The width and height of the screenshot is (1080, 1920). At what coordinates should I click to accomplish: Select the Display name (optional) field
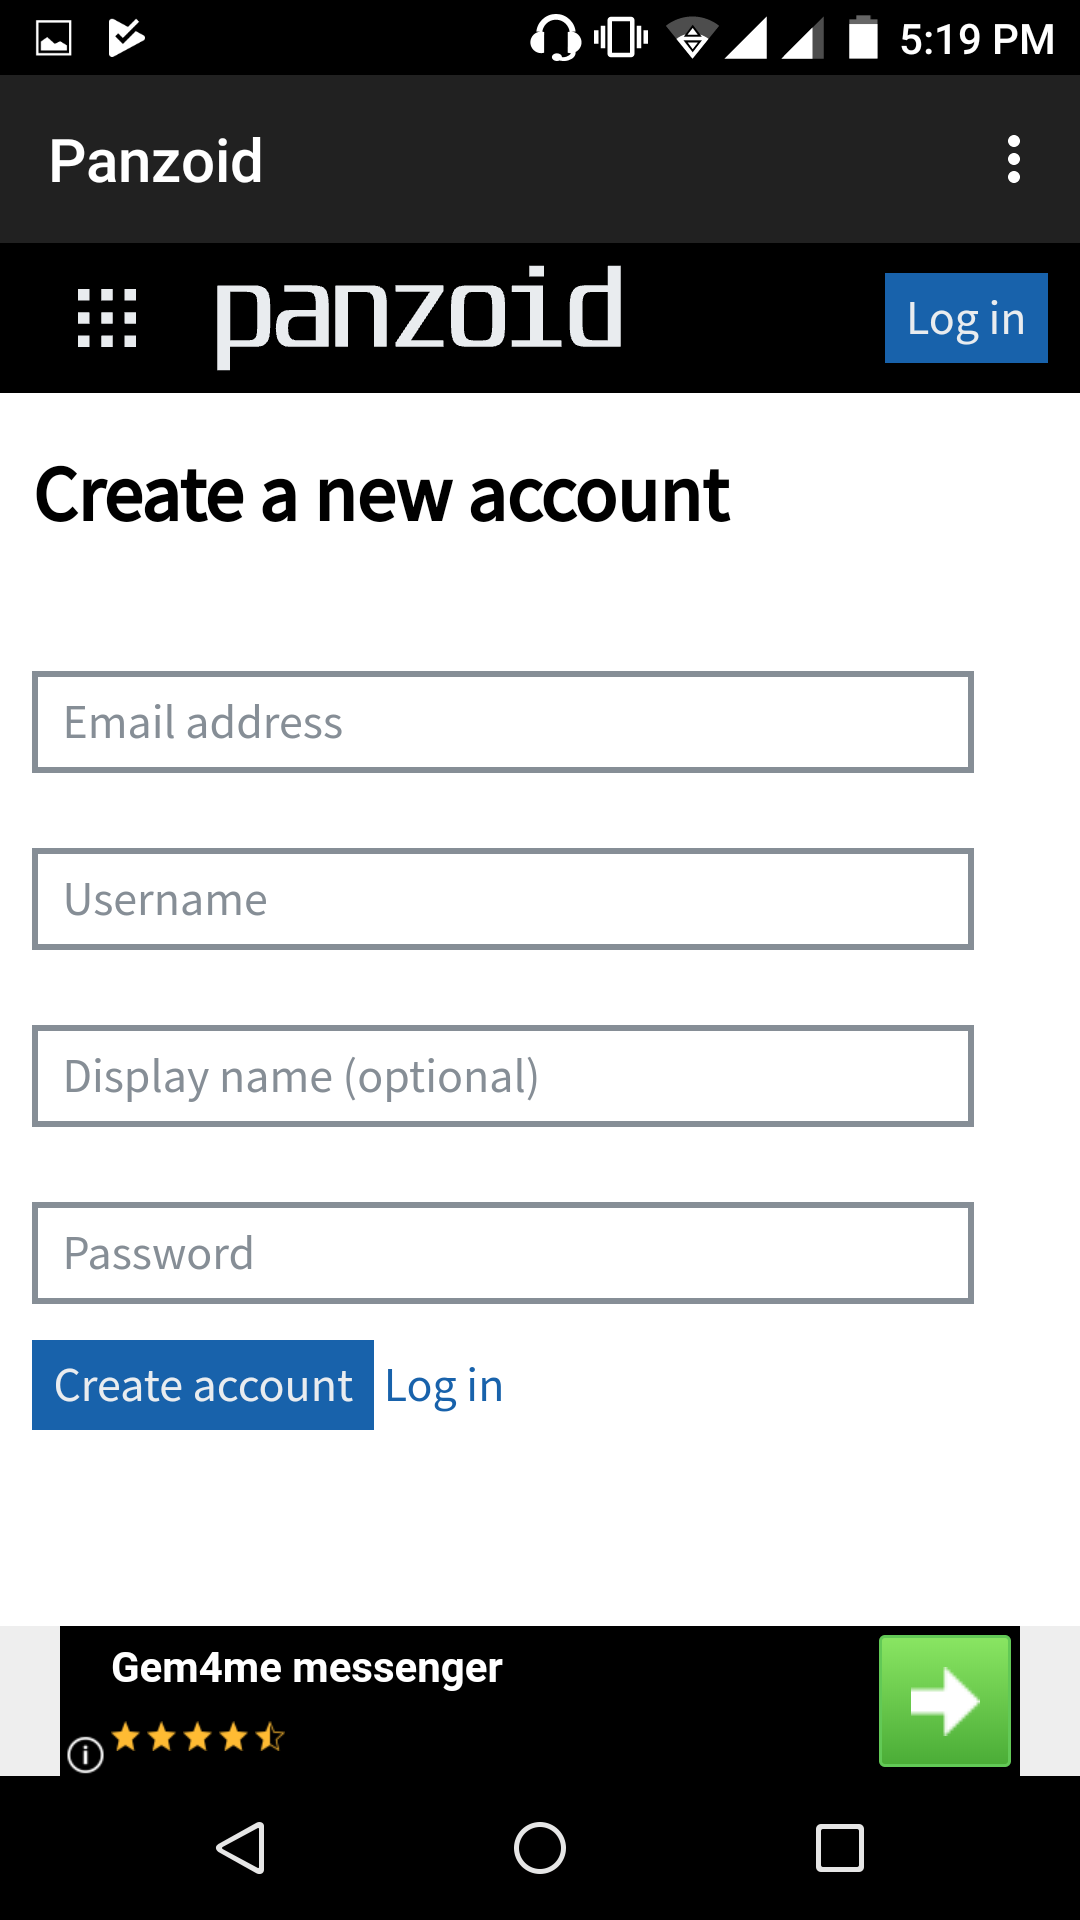502,1076
